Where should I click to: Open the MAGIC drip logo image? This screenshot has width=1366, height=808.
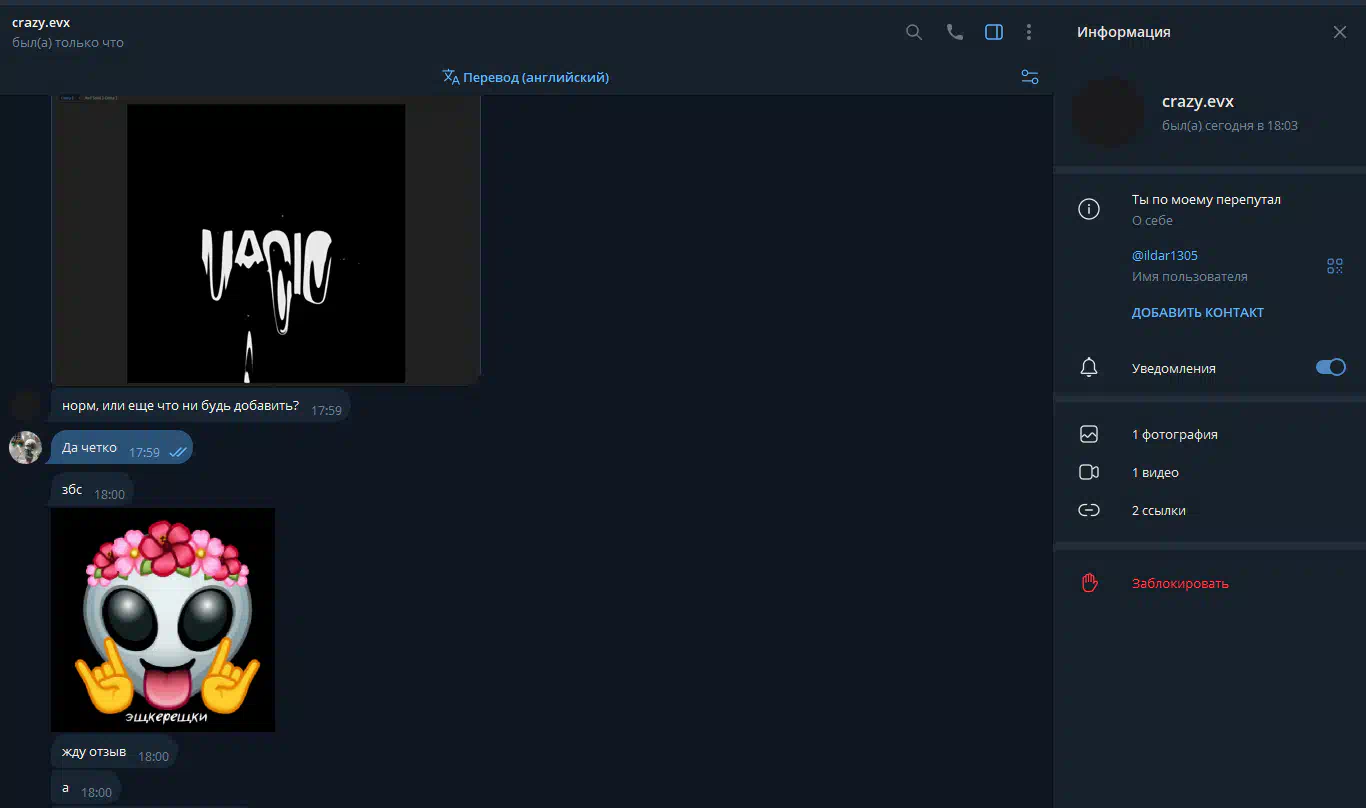click(x=266, y=242)
